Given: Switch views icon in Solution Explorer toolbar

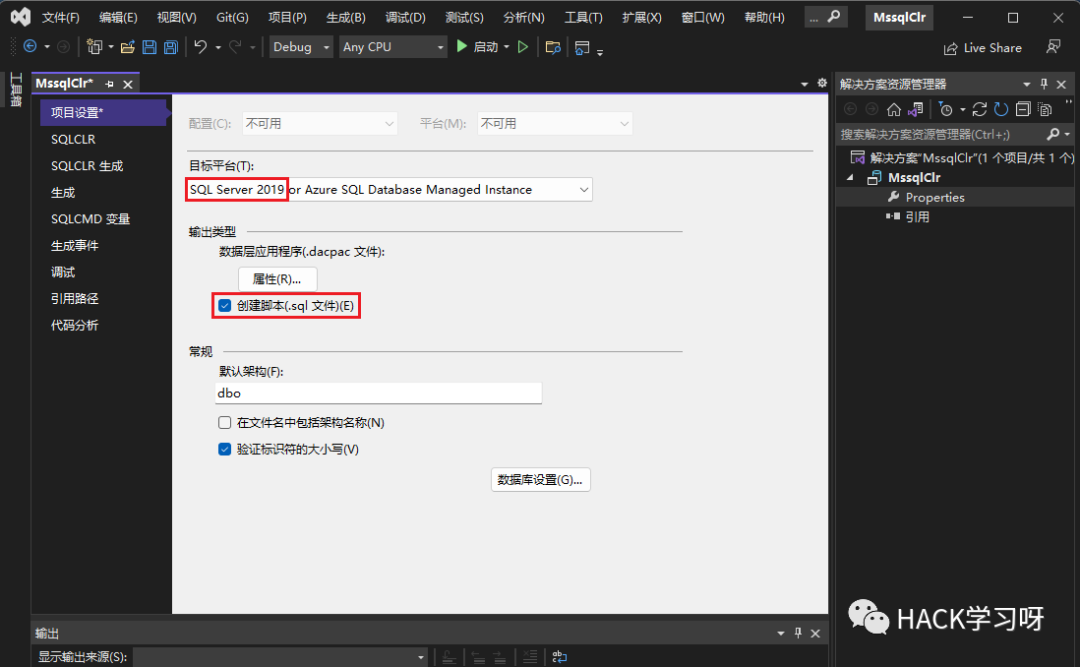Looking at the screenshot, I should [915, 110].
